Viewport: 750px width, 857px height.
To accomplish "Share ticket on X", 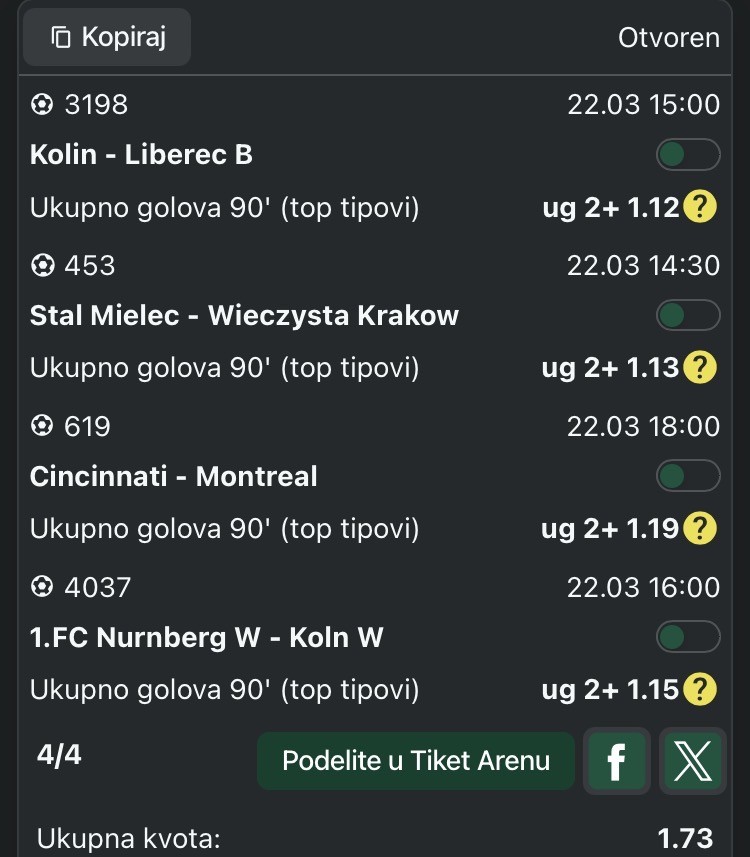I will [692, 762].
